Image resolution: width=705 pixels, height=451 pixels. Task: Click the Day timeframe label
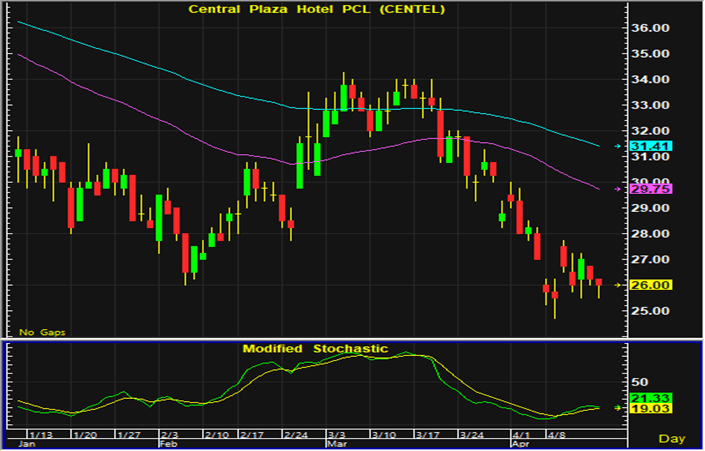click(x=672, y=439)
